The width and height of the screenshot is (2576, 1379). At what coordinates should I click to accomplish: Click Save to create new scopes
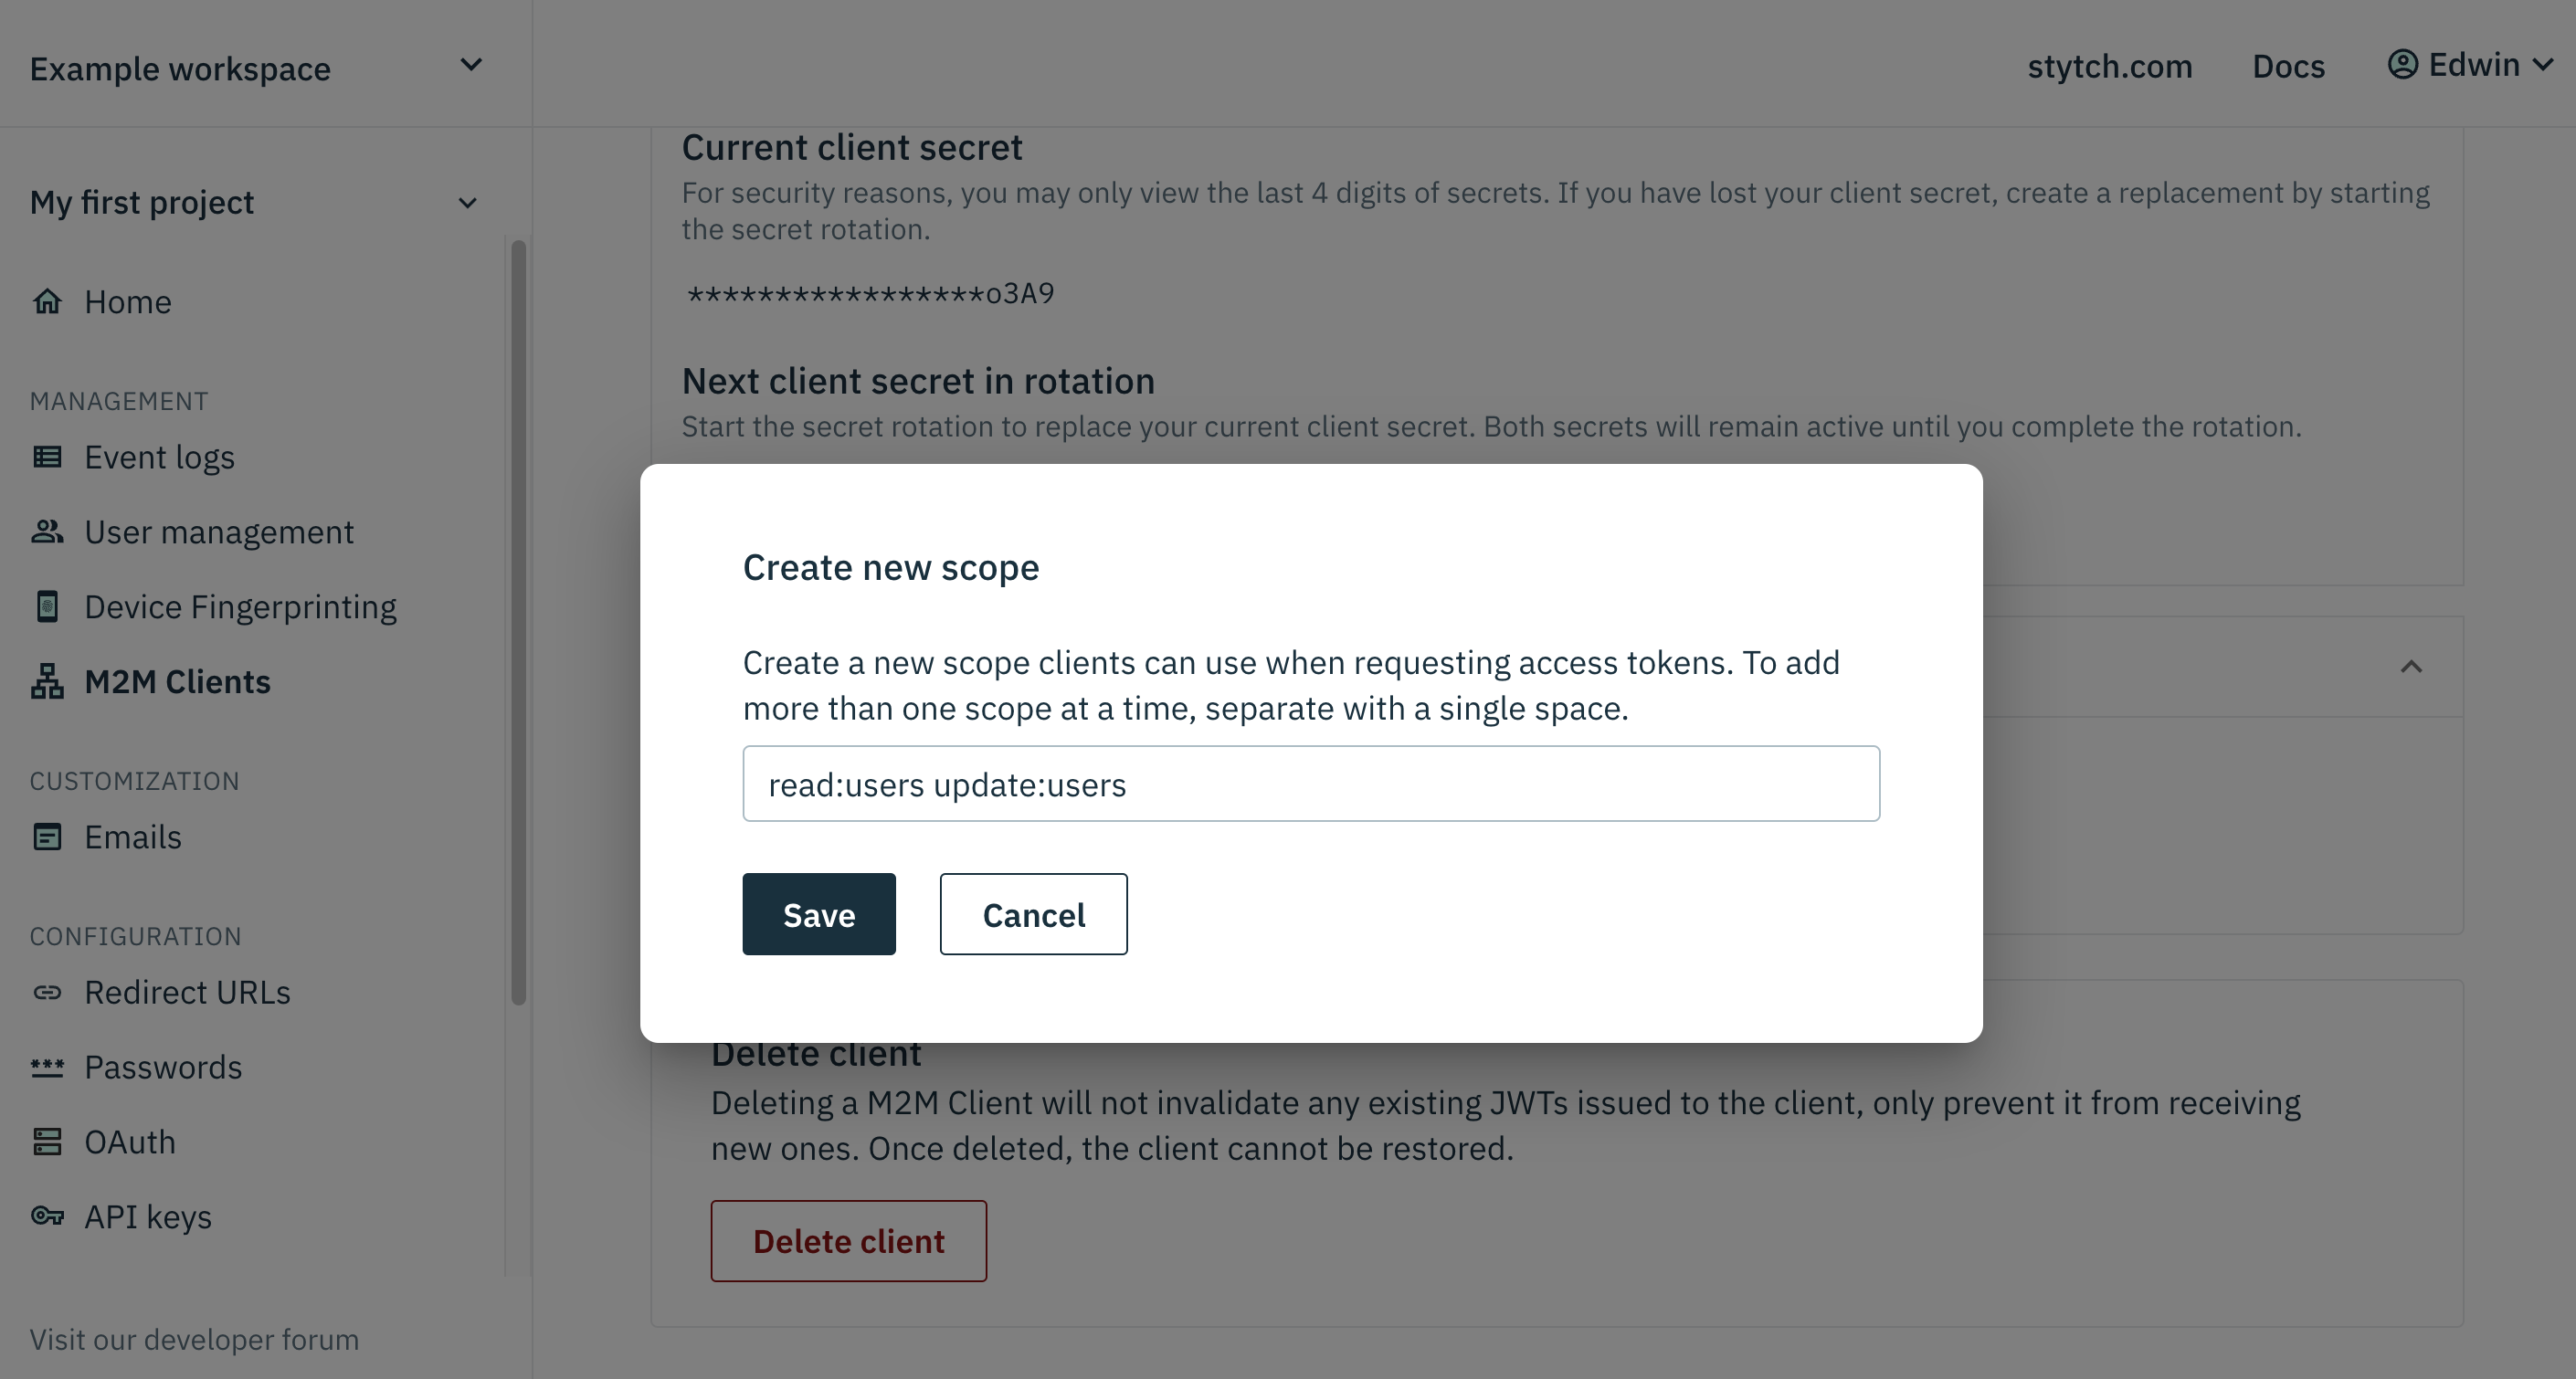pyautogui.click(x=819, y=914)
